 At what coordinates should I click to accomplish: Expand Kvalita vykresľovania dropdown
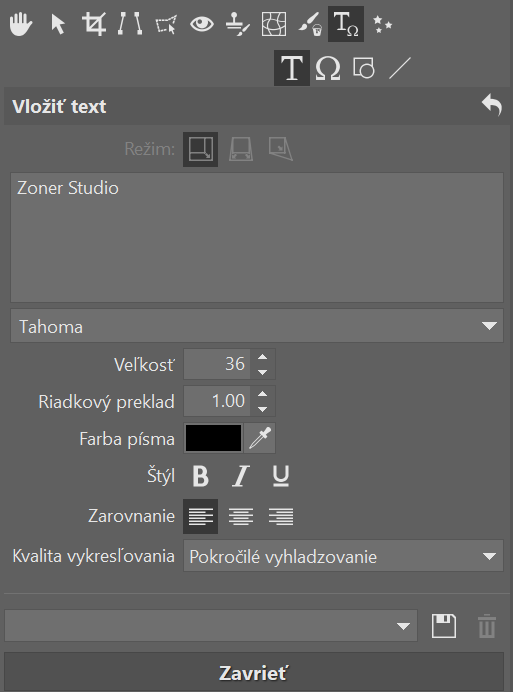tap(343, 556)
